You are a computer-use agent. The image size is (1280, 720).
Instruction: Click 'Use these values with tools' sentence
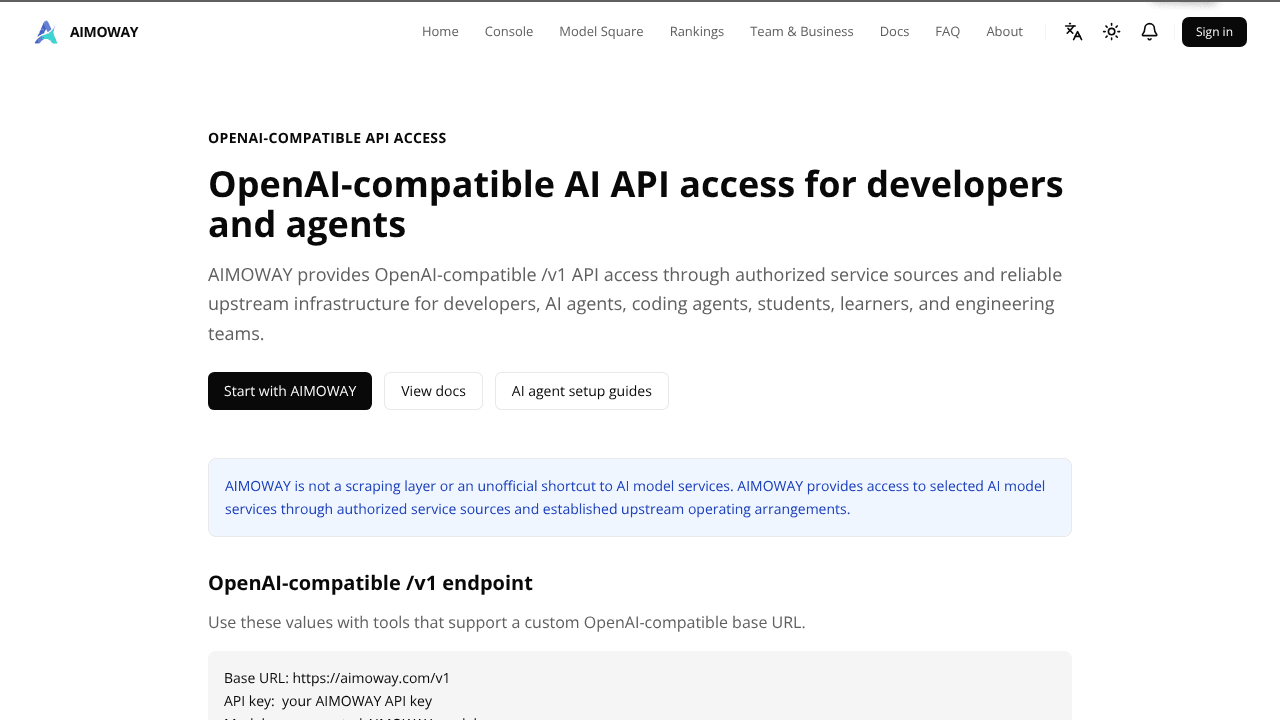point(506,622)
